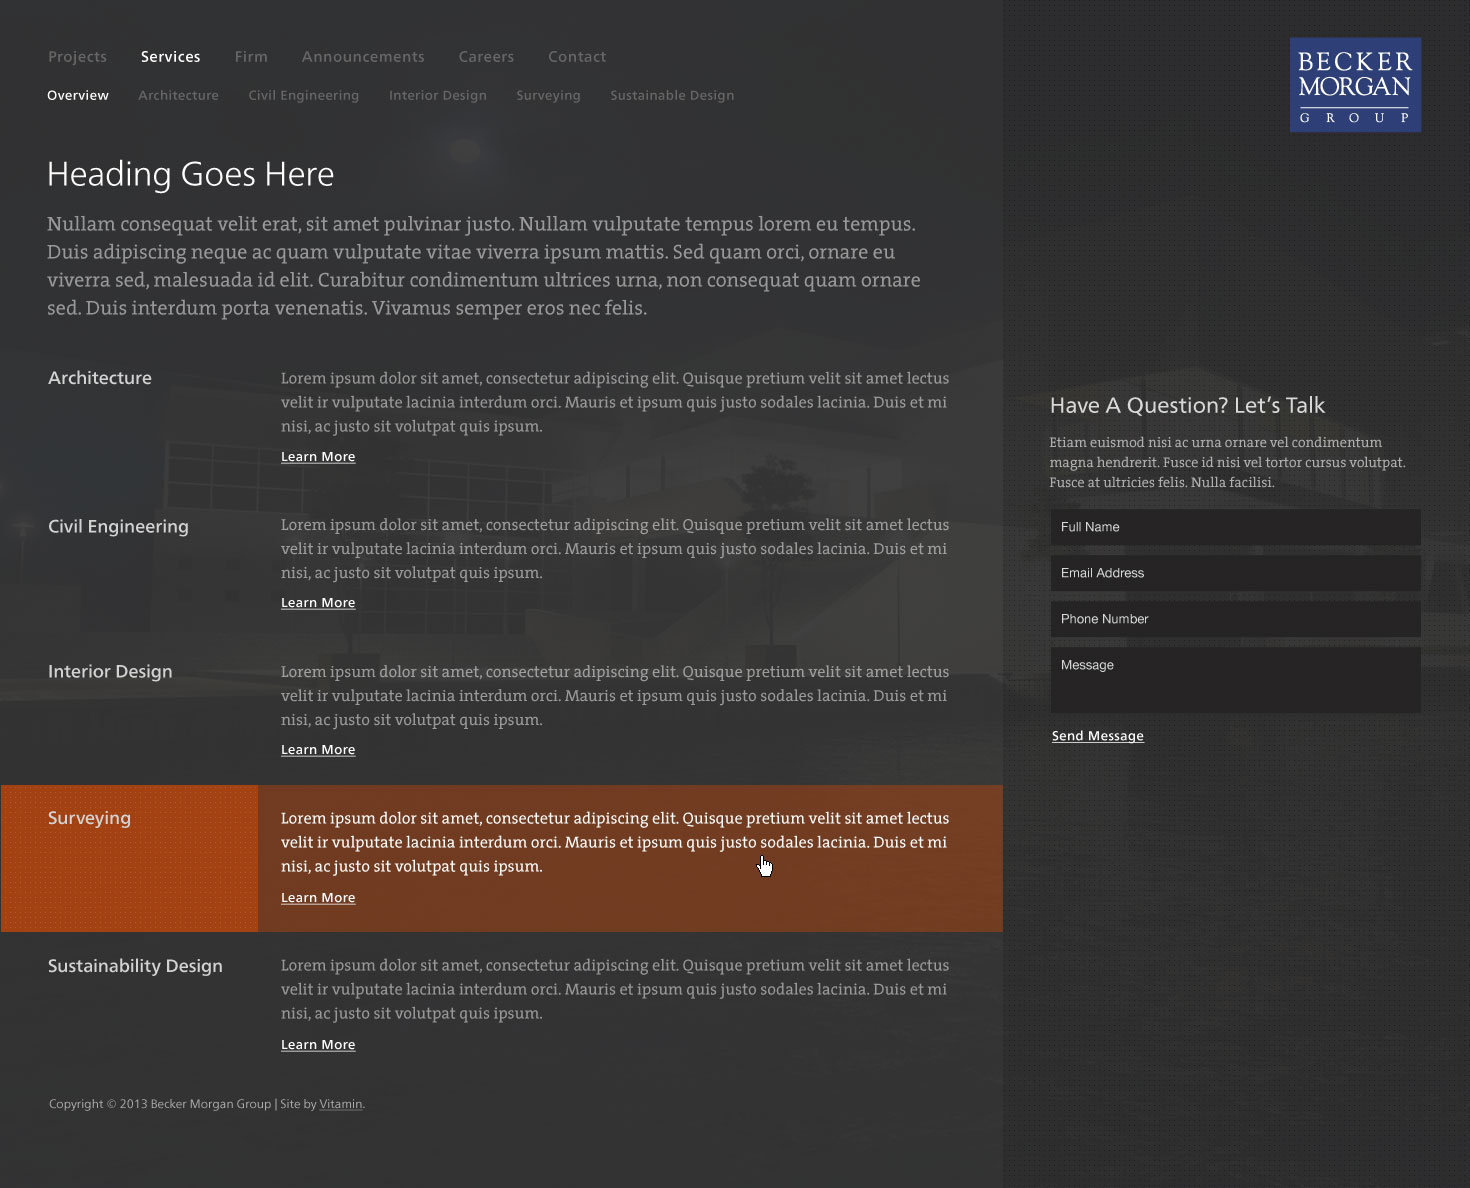This screenshot has height=1188, width=1470.
Task: Open the Announcements navigation link
Action: [363, 57]
